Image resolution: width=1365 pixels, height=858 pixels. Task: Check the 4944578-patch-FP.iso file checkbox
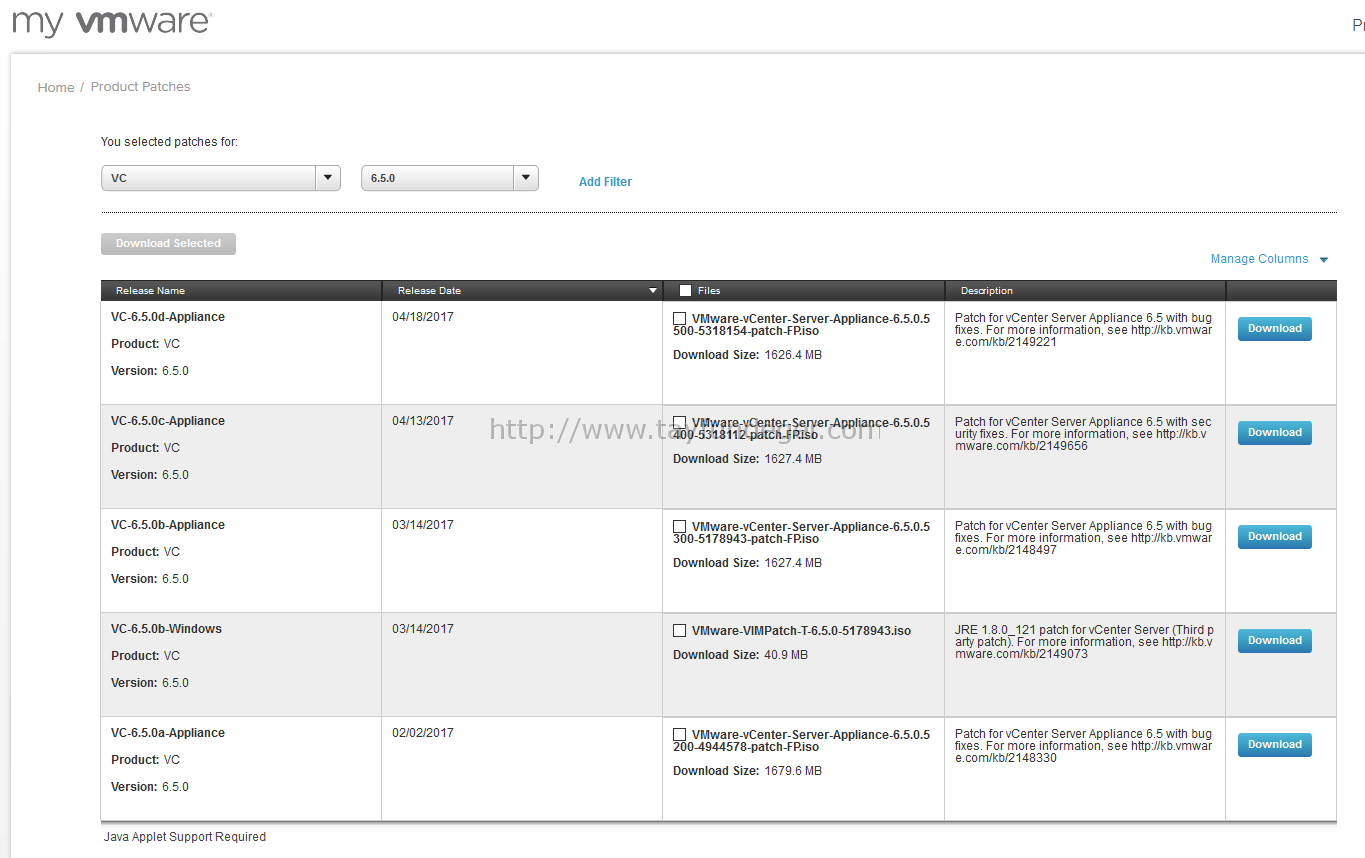click(x=680, y=735)
